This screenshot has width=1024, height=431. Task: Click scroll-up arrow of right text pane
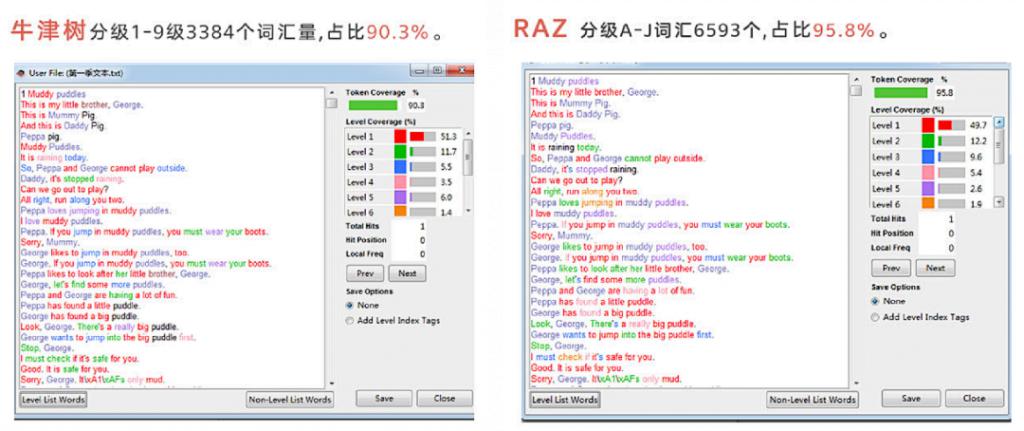(x=856, y=80)
